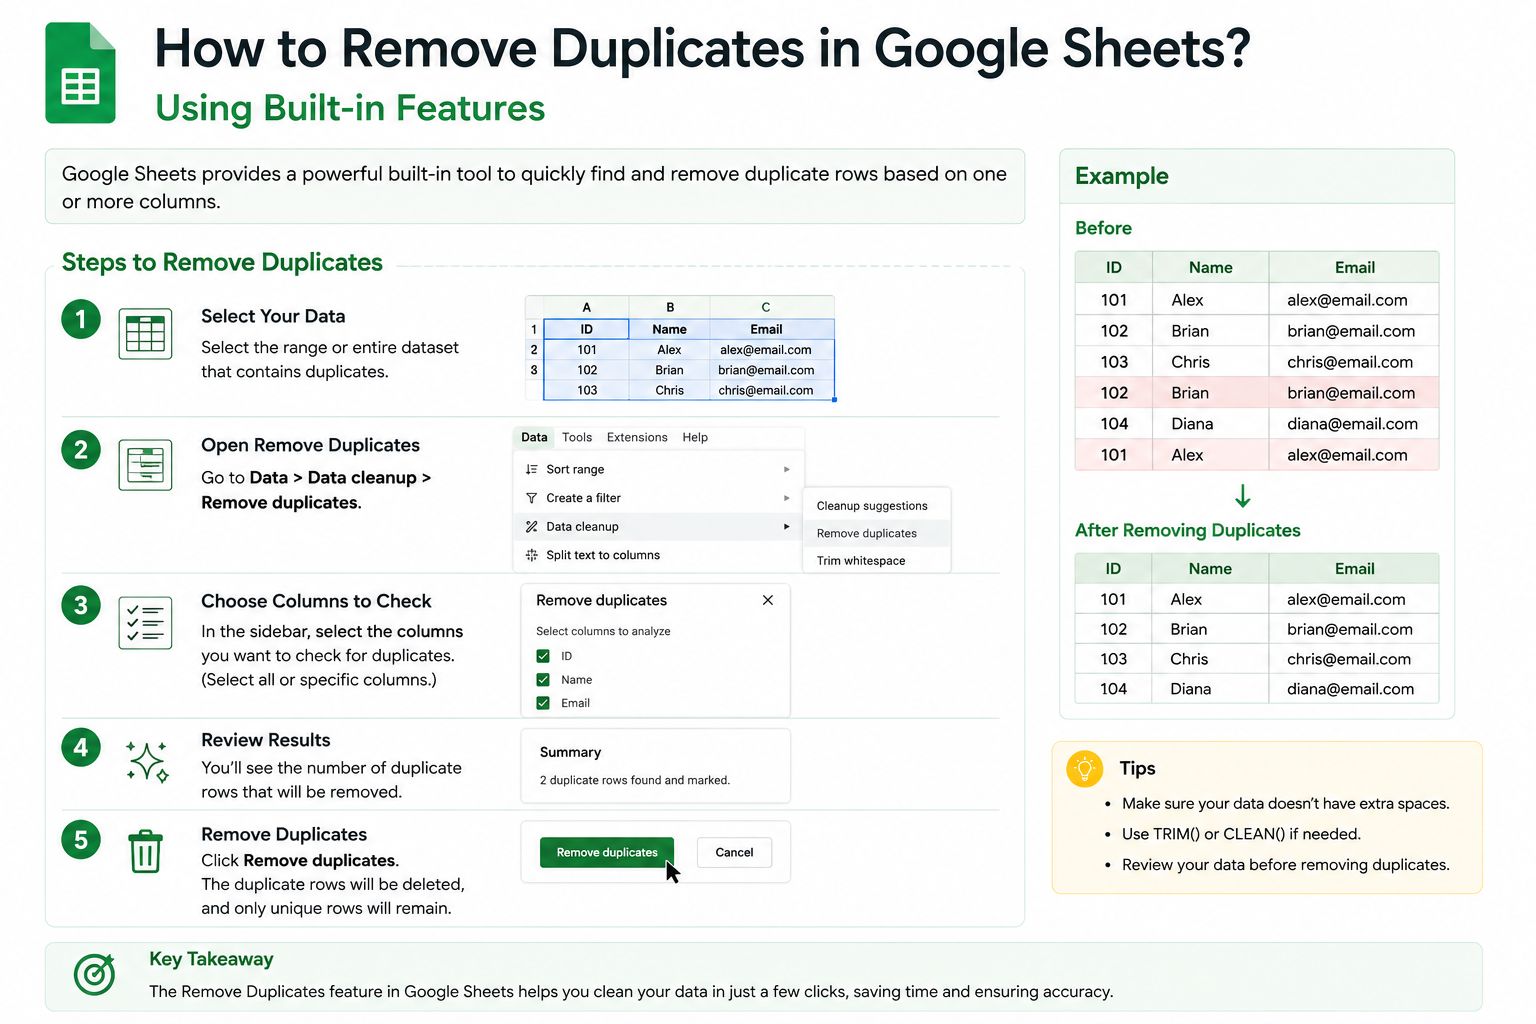The image size is (1536, 1024).
Task: Click the Sort range icon in the Data menu
Action: 531,469
